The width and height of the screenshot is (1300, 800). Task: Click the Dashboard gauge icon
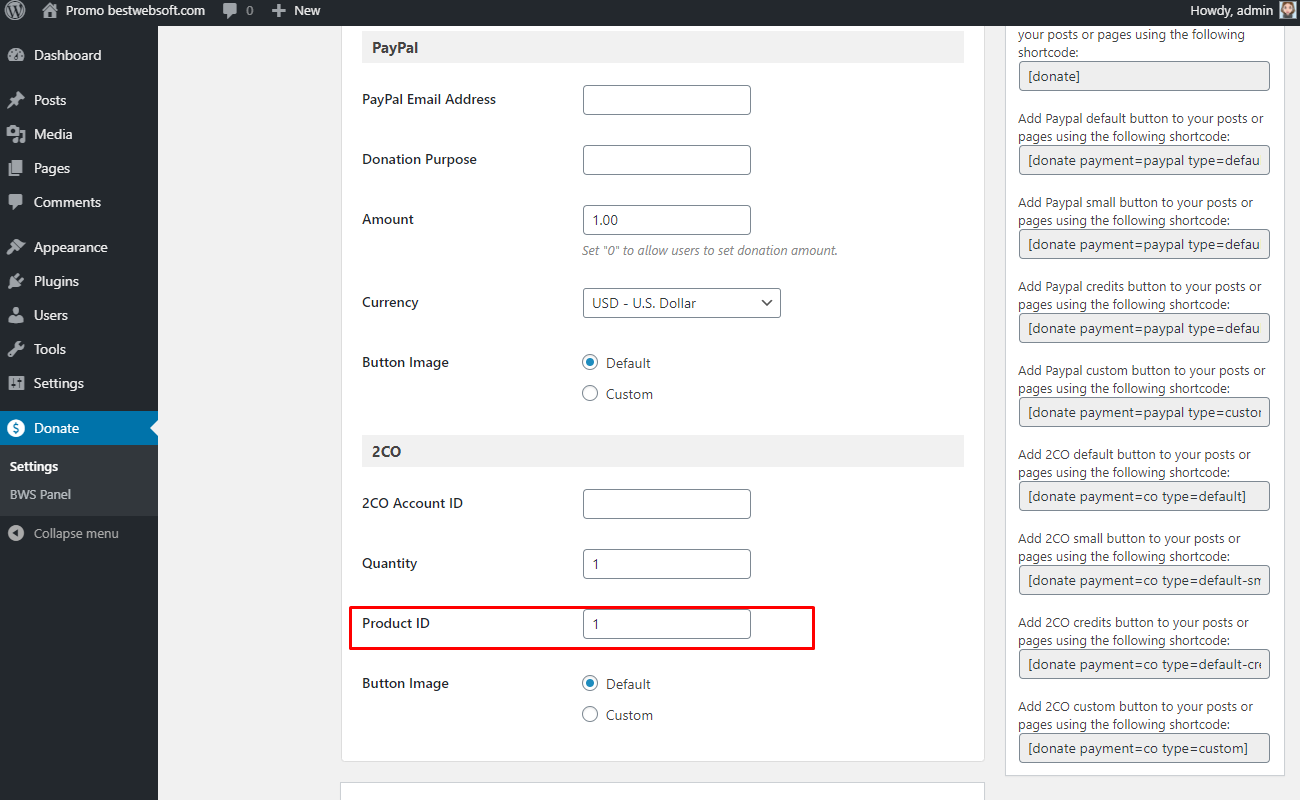pos(15,55)
